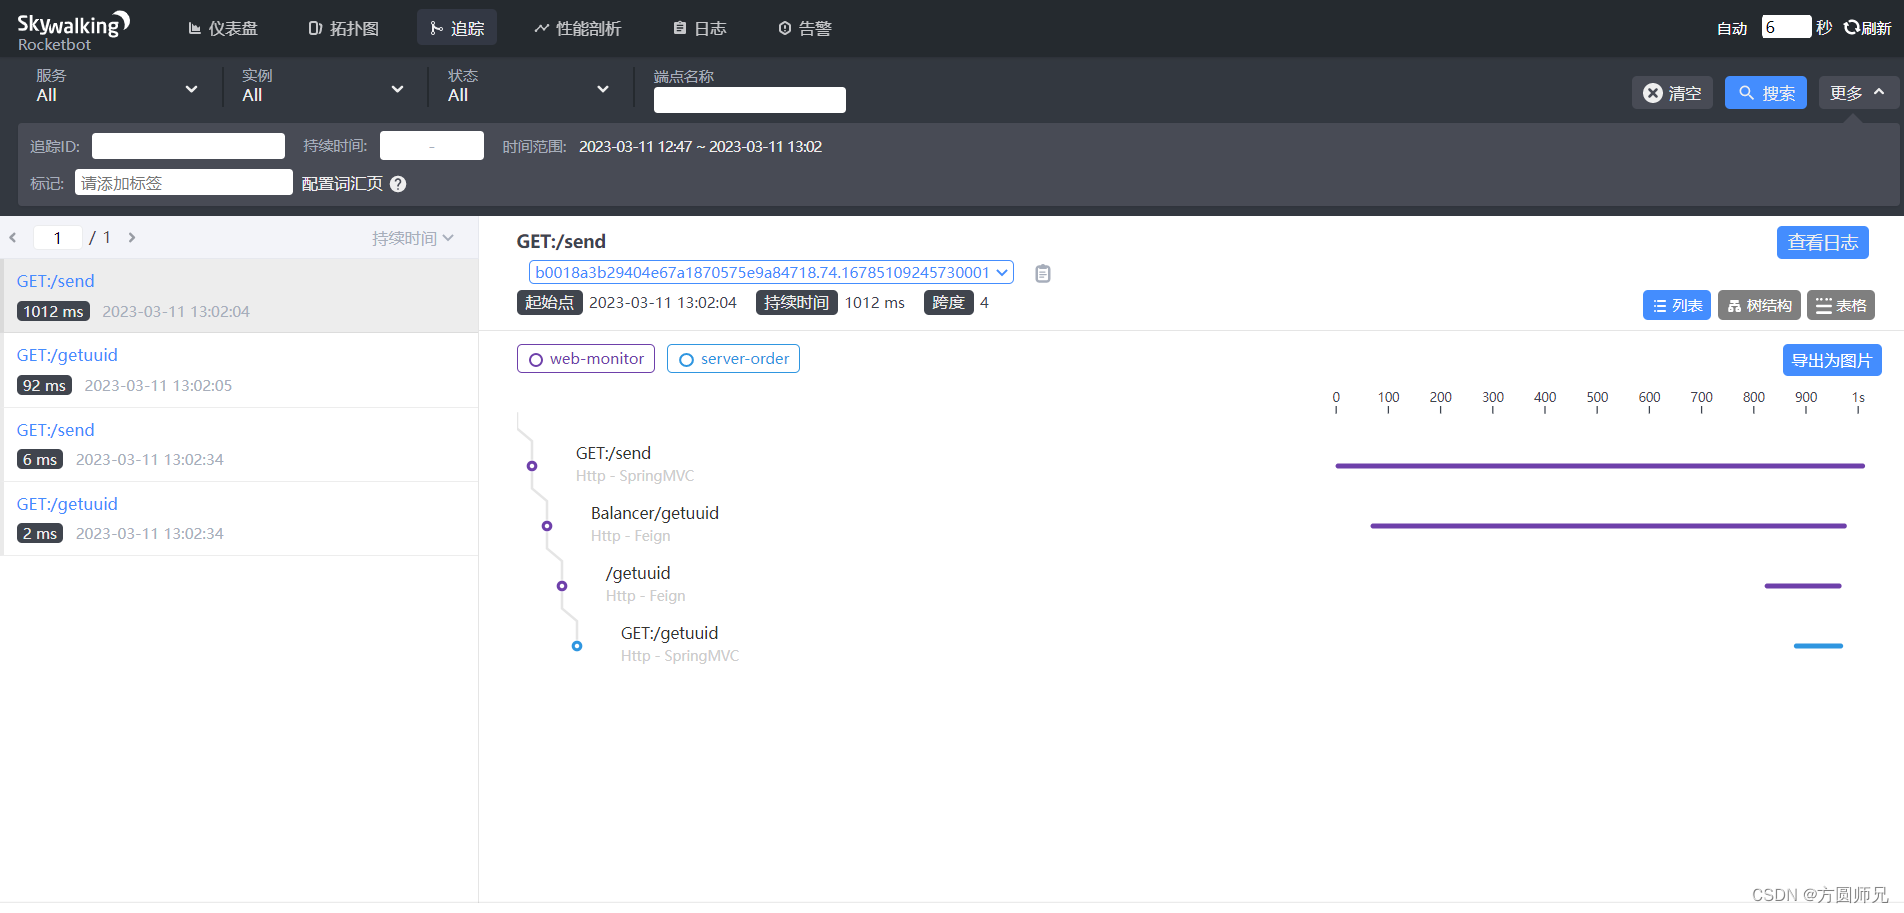Expand the 服务 service dropdown
The height and width of the screenshot is (913, 1904).
point(117,87)
